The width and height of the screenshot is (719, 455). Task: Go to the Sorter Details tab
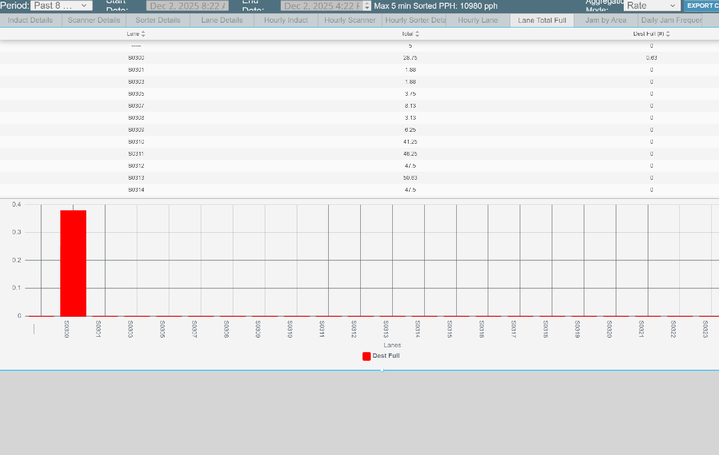[x=158, y=20]
